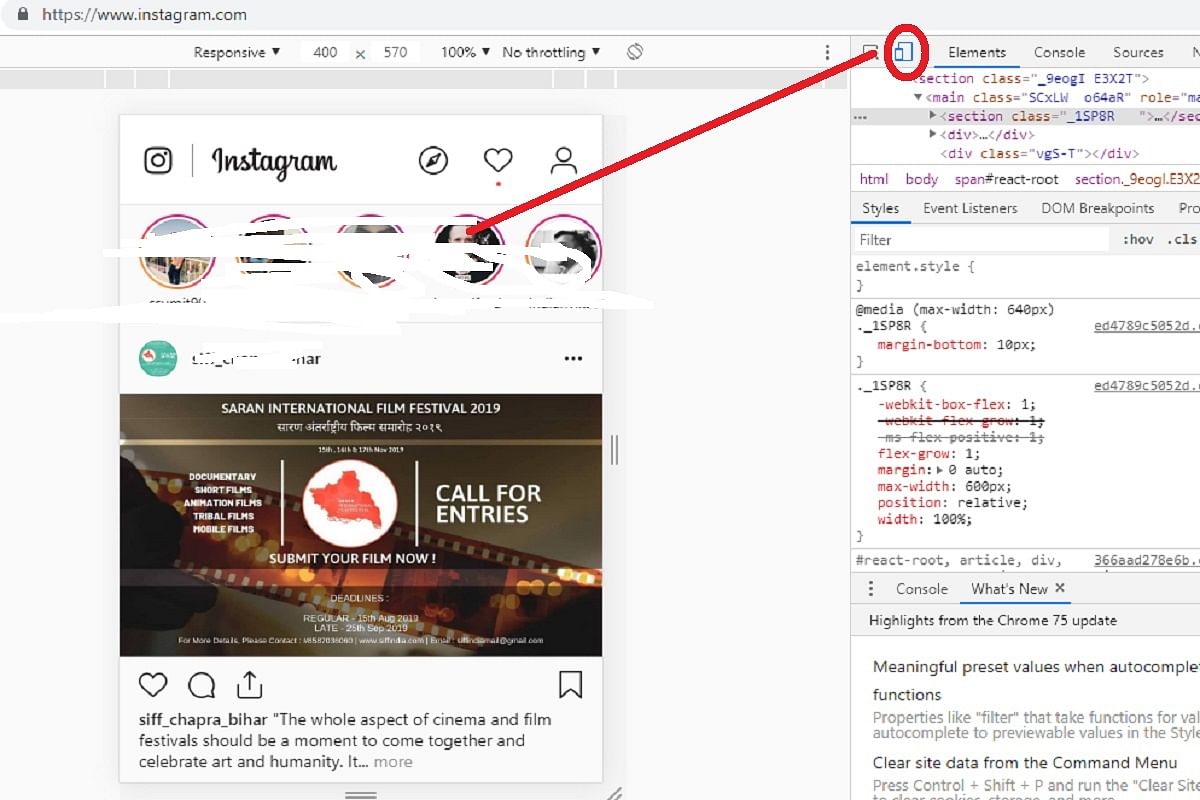Open the 366aad278e6b stylesheet link

click(x=1146, y=561)
